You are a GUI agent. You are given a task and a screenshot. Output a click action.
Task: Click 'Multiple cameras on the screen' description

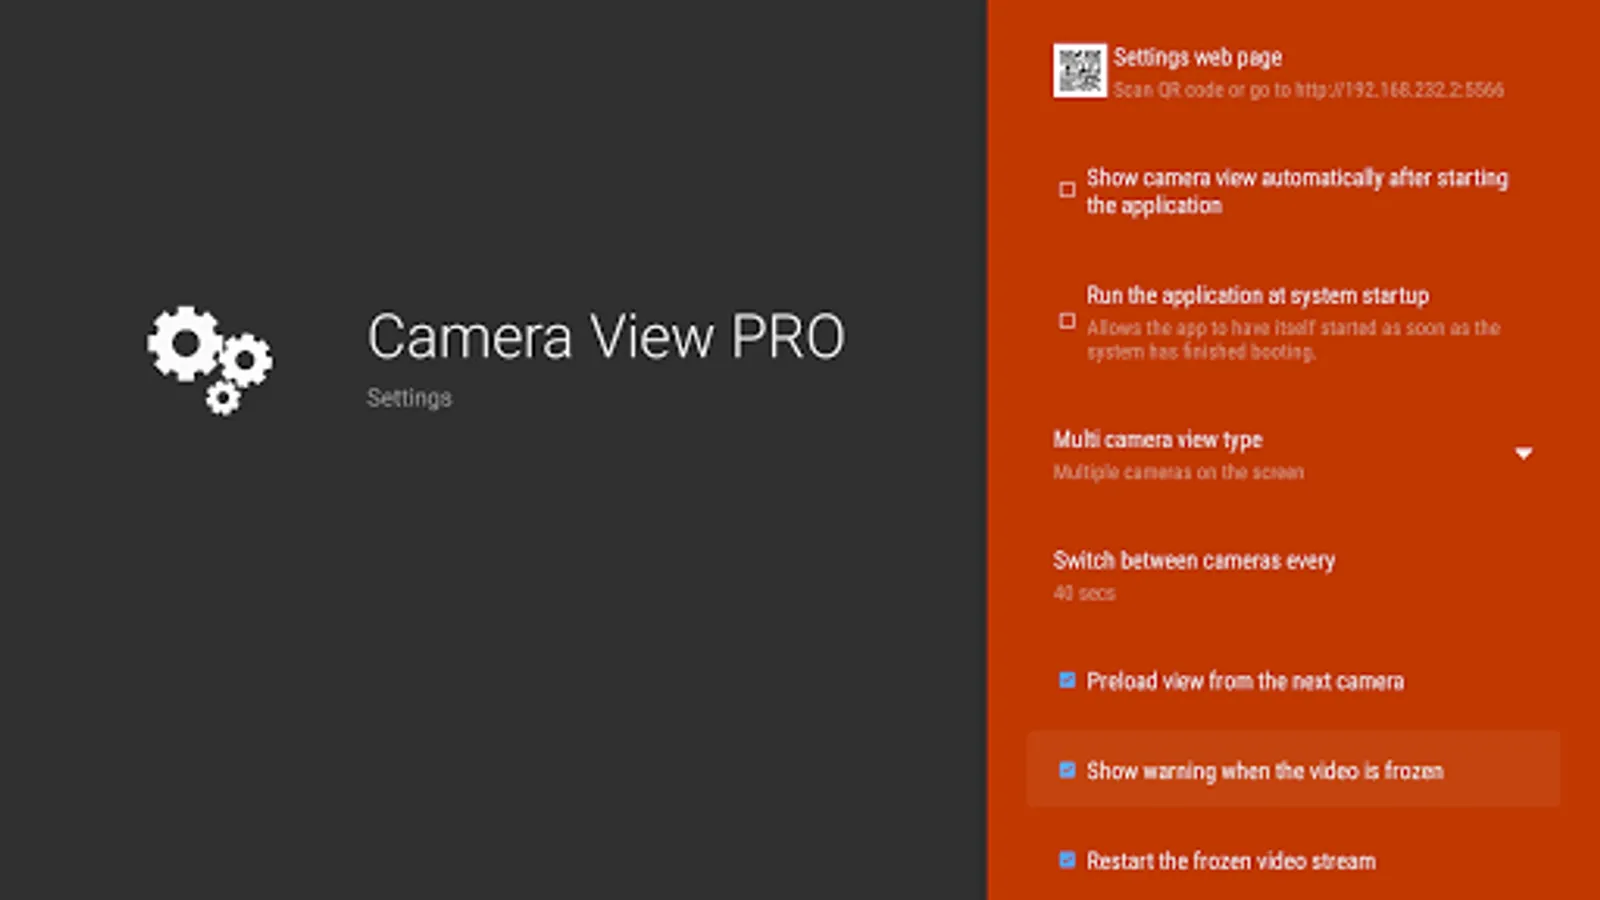click(x=1178, y=472)
